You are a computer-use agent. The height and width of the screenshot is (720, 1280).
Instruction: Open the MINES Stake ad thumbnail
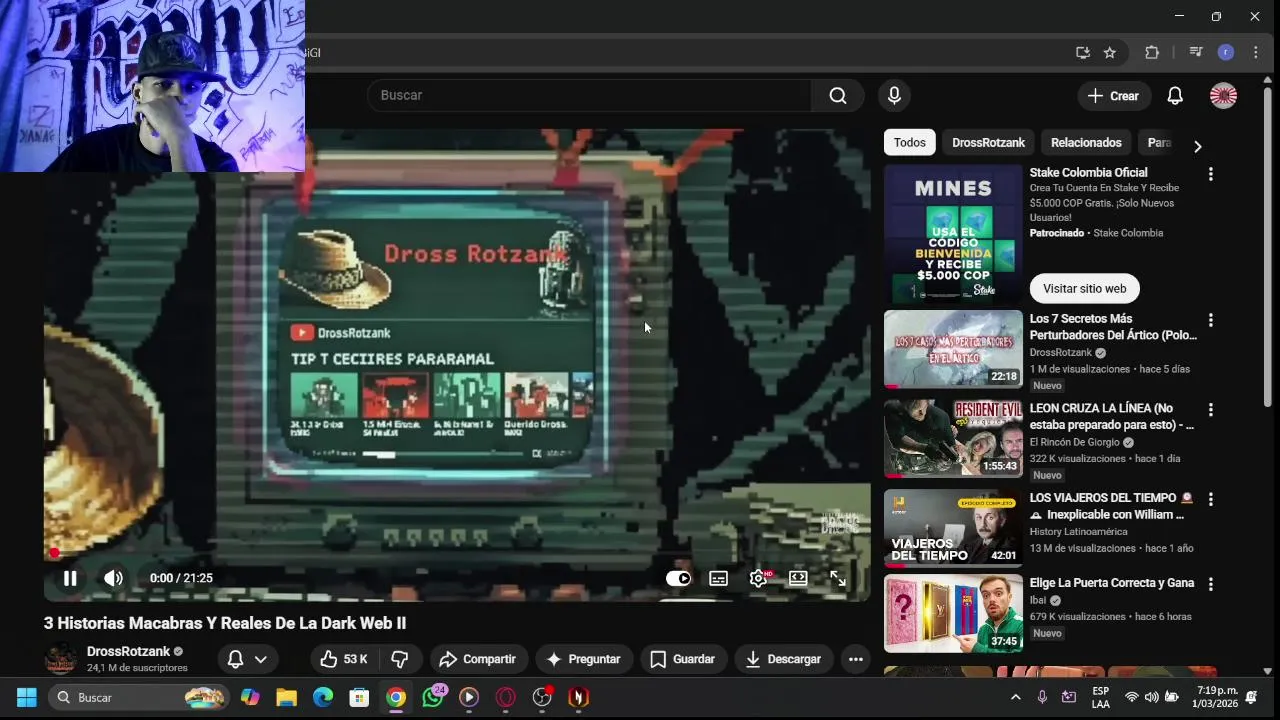[x=953, y=233]
